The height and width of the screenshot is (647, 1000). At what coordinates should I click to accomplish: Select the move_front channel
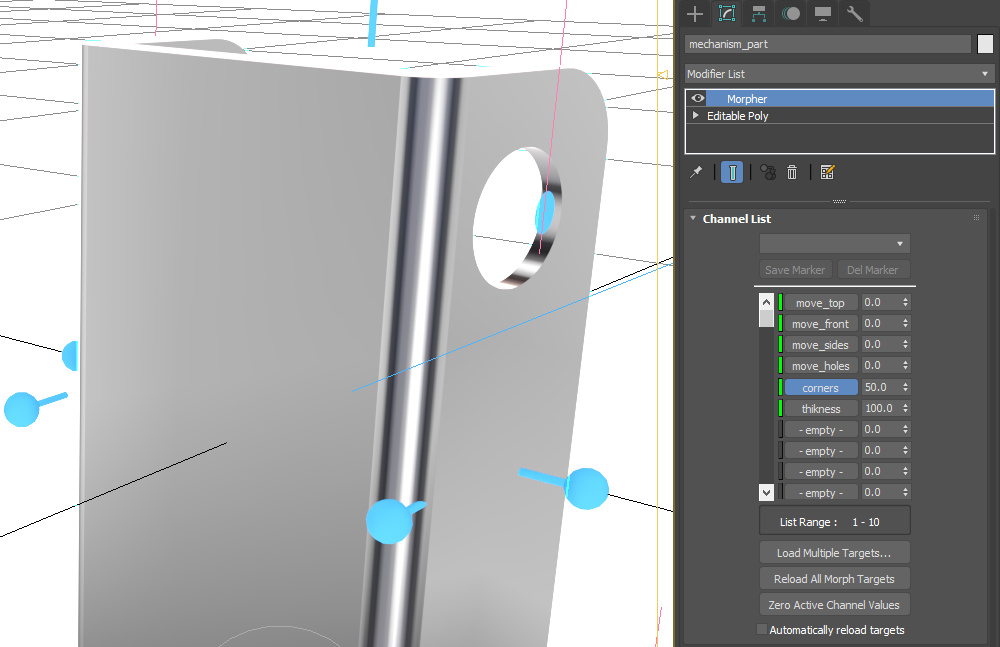tap(821, 324)
